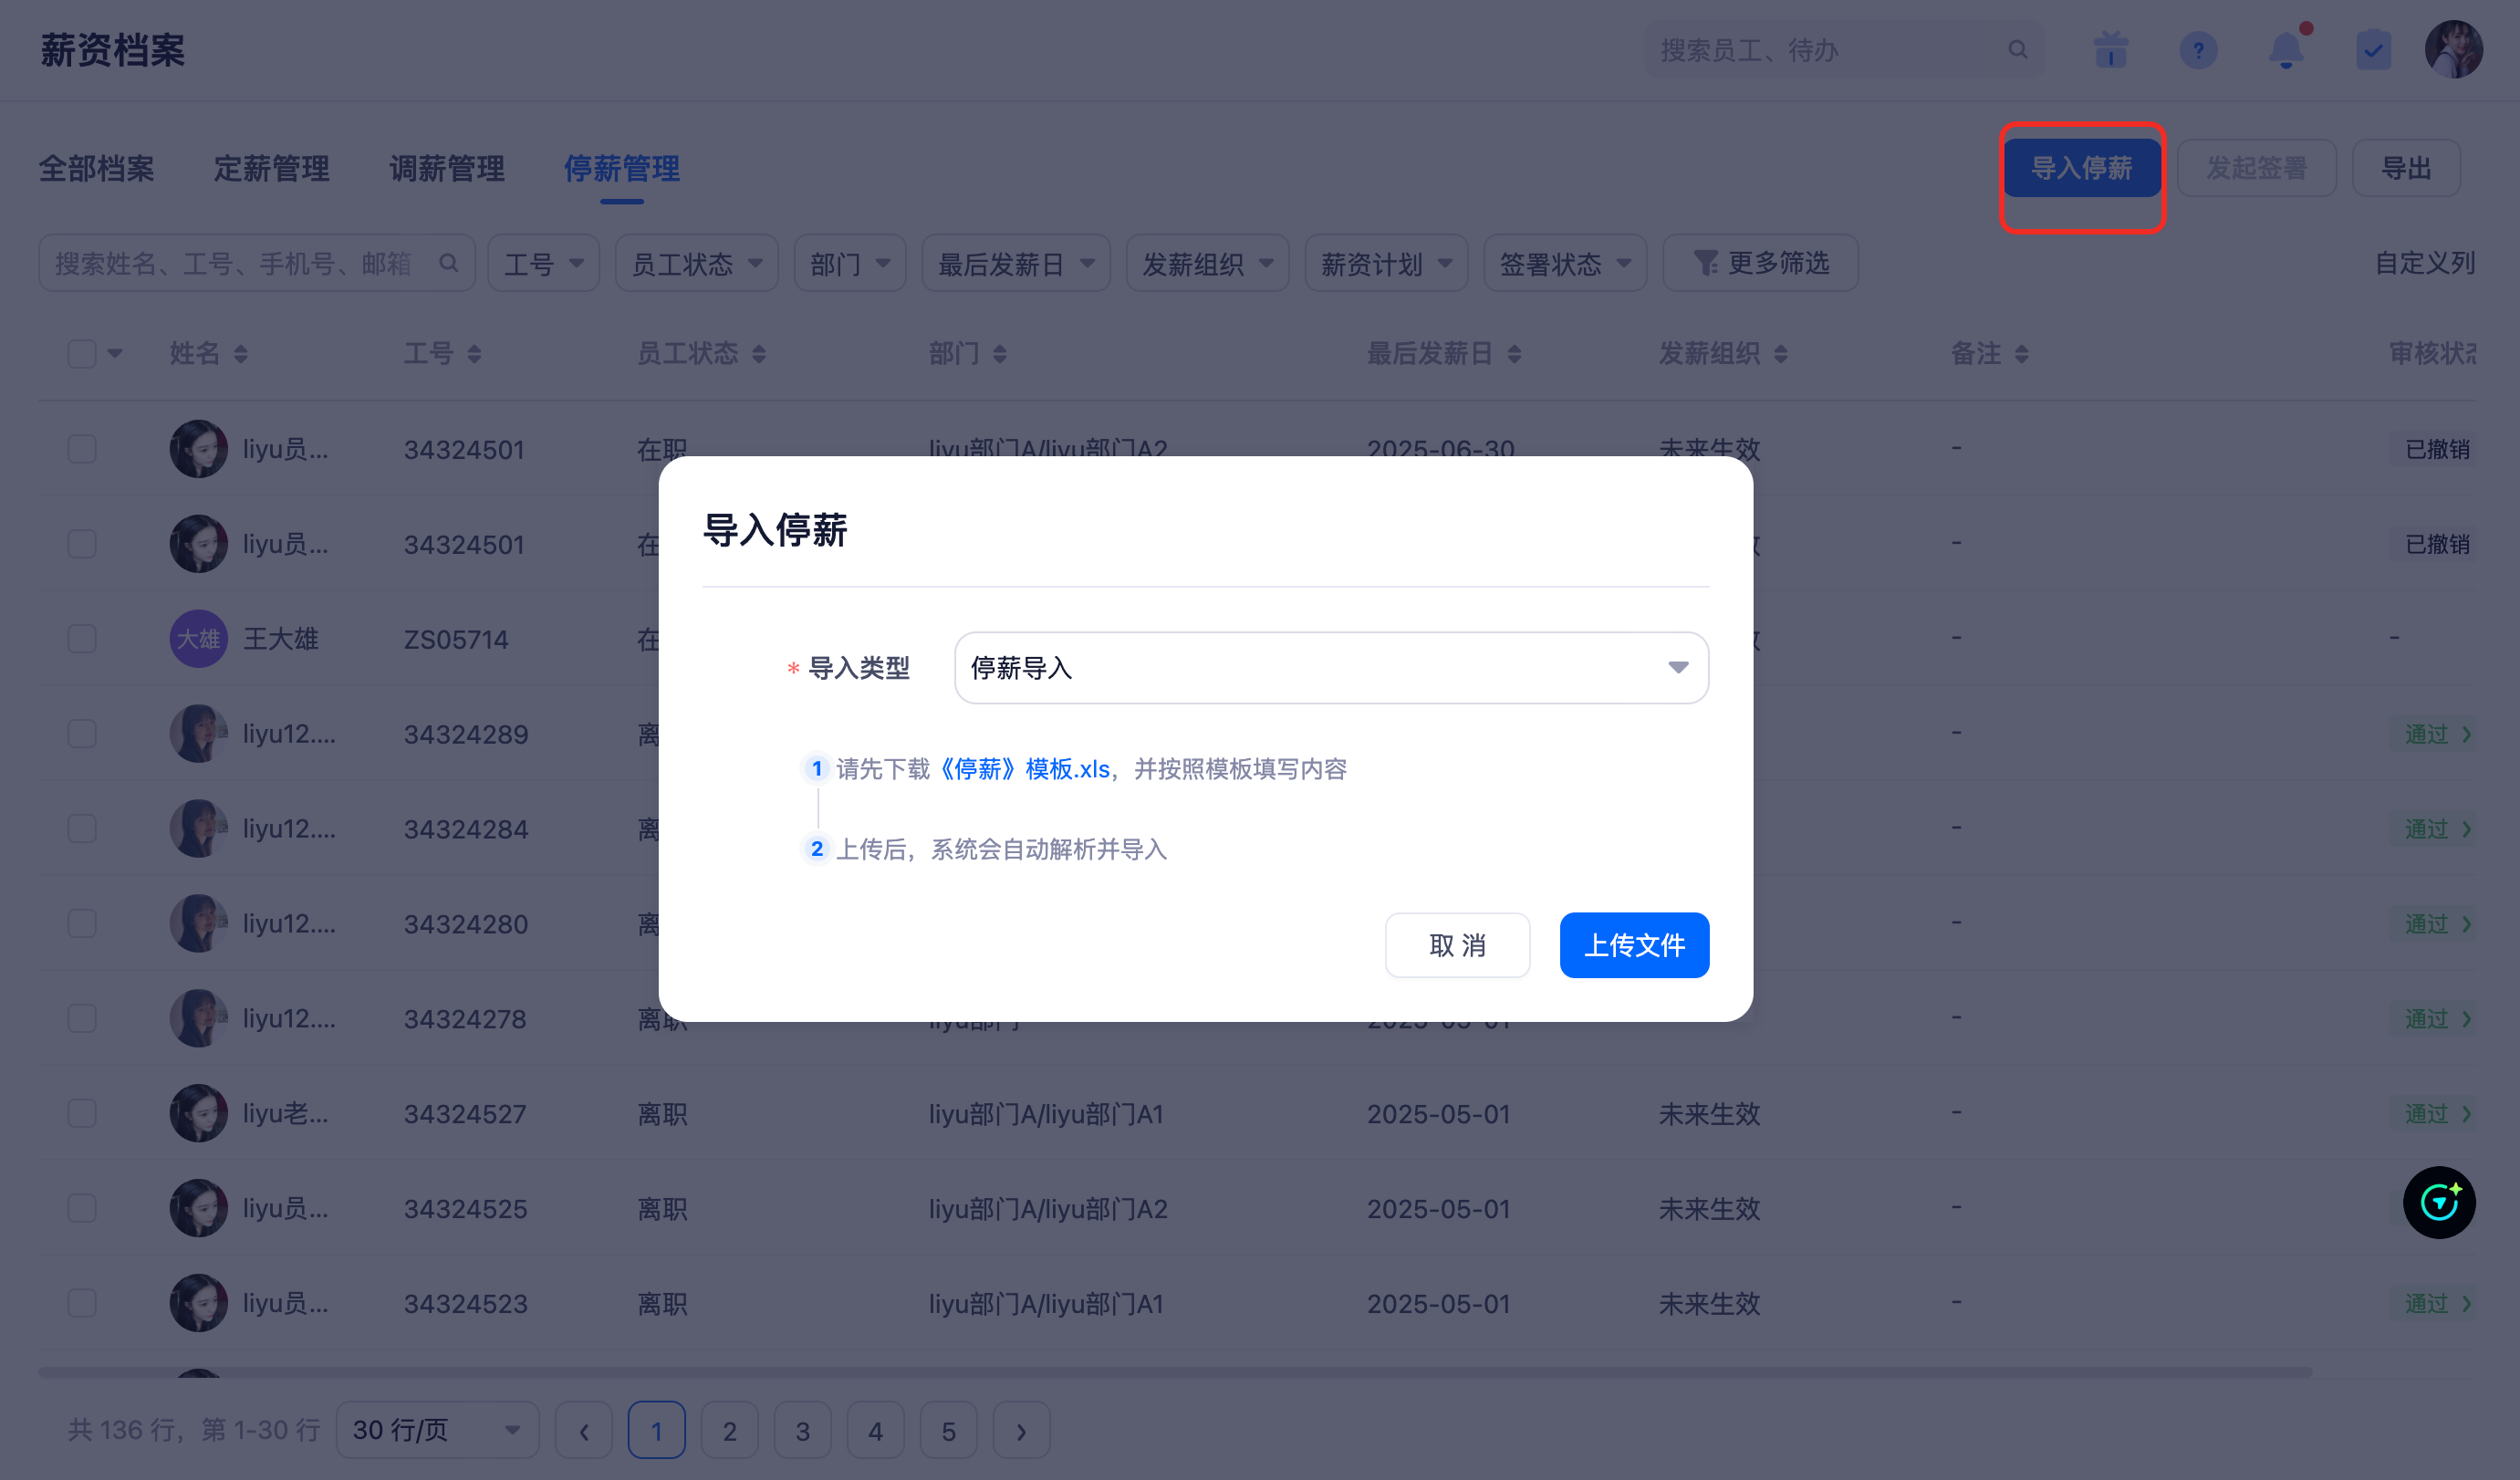Open the 发薪组织 filter dropdown

1208,263
